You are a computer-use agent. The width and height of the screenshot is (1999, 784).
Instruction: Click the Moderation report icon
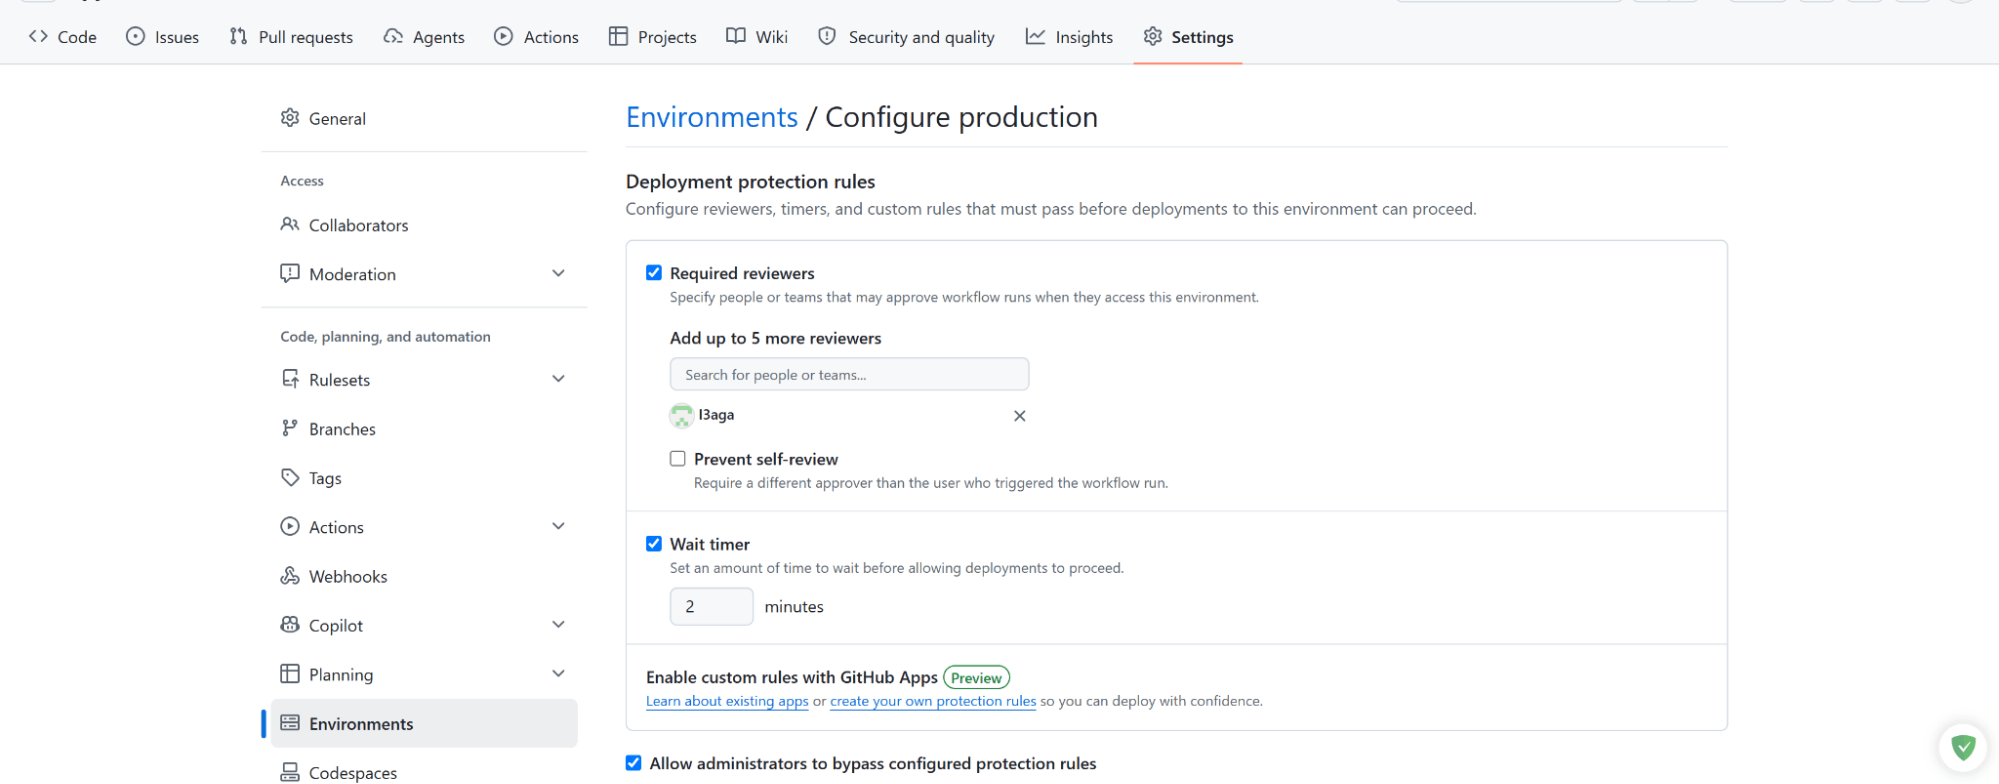click(290, 274)
